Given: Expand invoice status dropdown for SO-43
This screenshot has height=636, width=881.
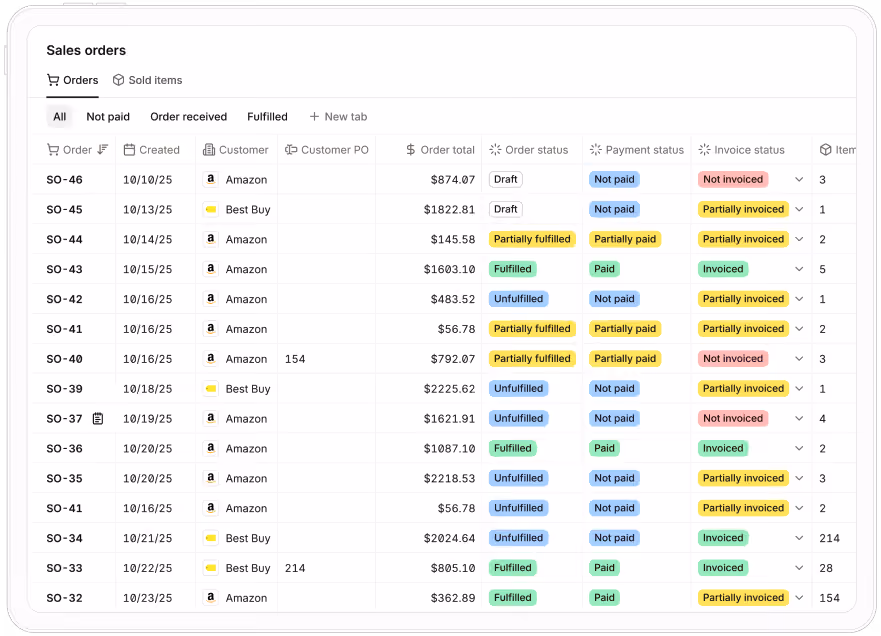Looking at the screenshot, I should click(x=799, y=269).
